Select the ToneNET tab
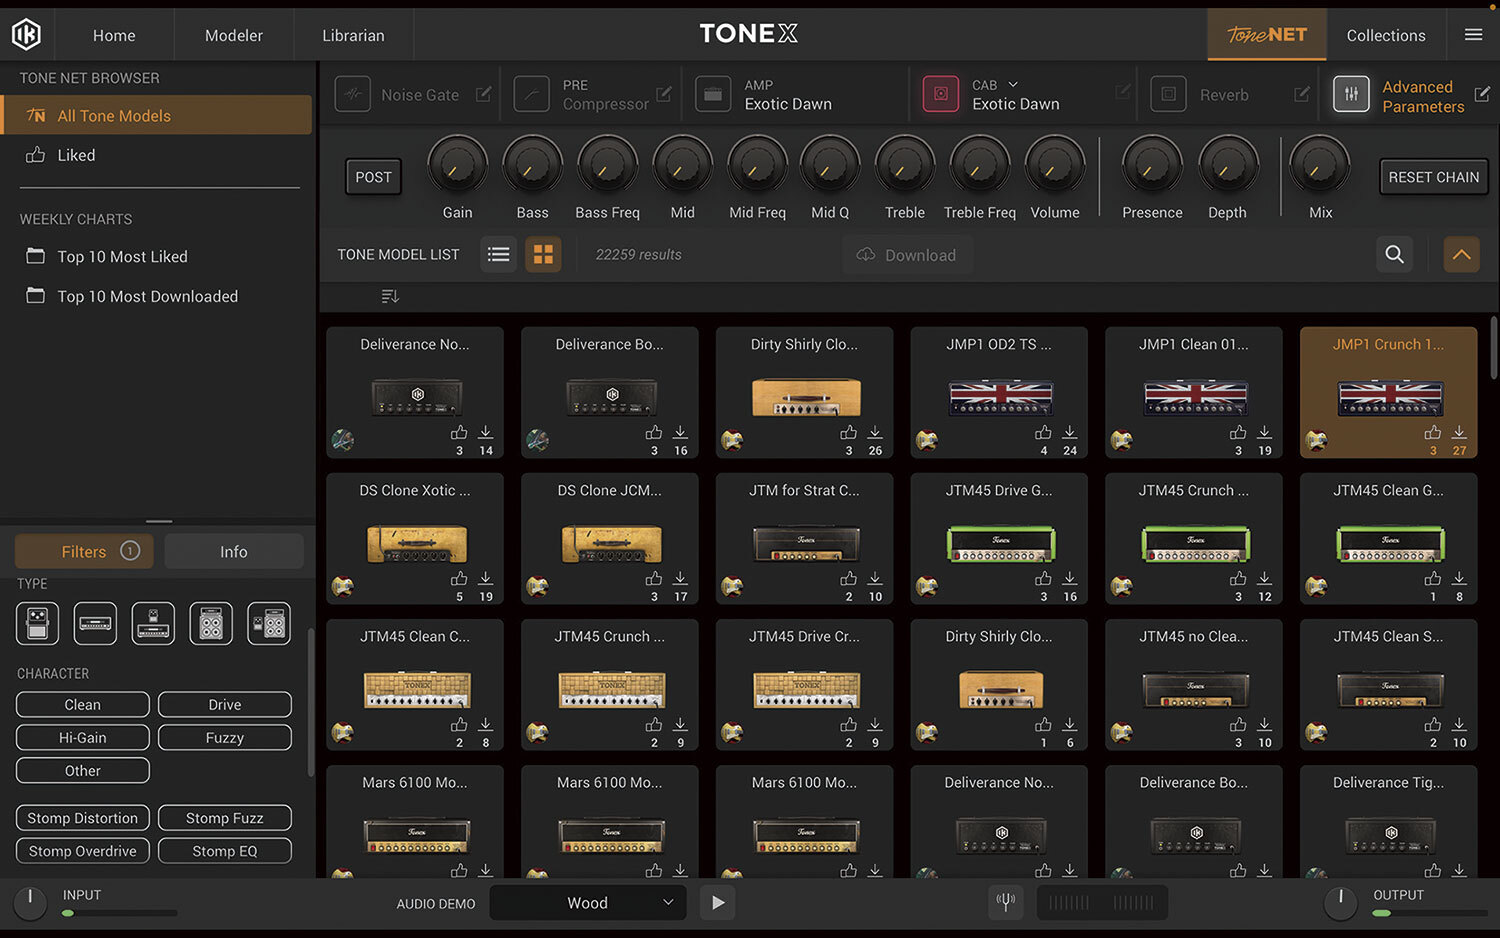 click(x=1267, y=35)
